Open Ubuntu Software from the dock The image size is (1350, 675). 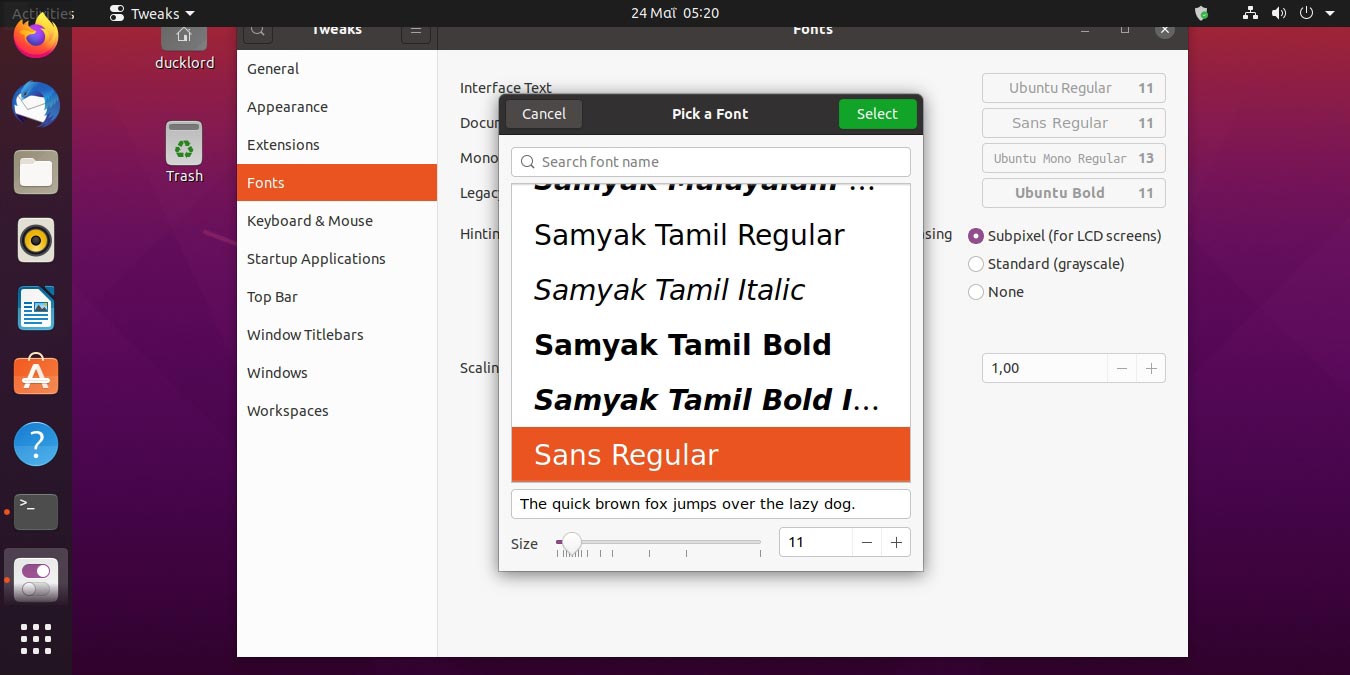36,376
